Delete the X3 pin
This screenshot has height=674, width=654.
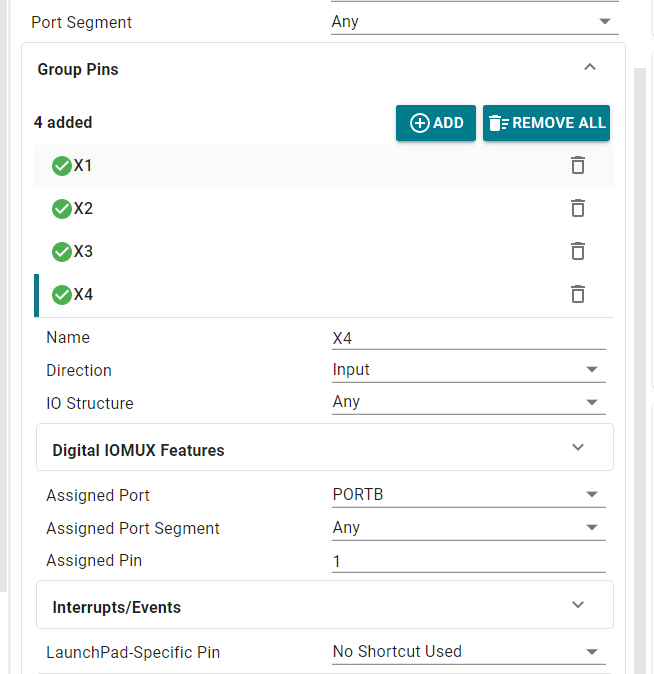[x=577, y=251]
